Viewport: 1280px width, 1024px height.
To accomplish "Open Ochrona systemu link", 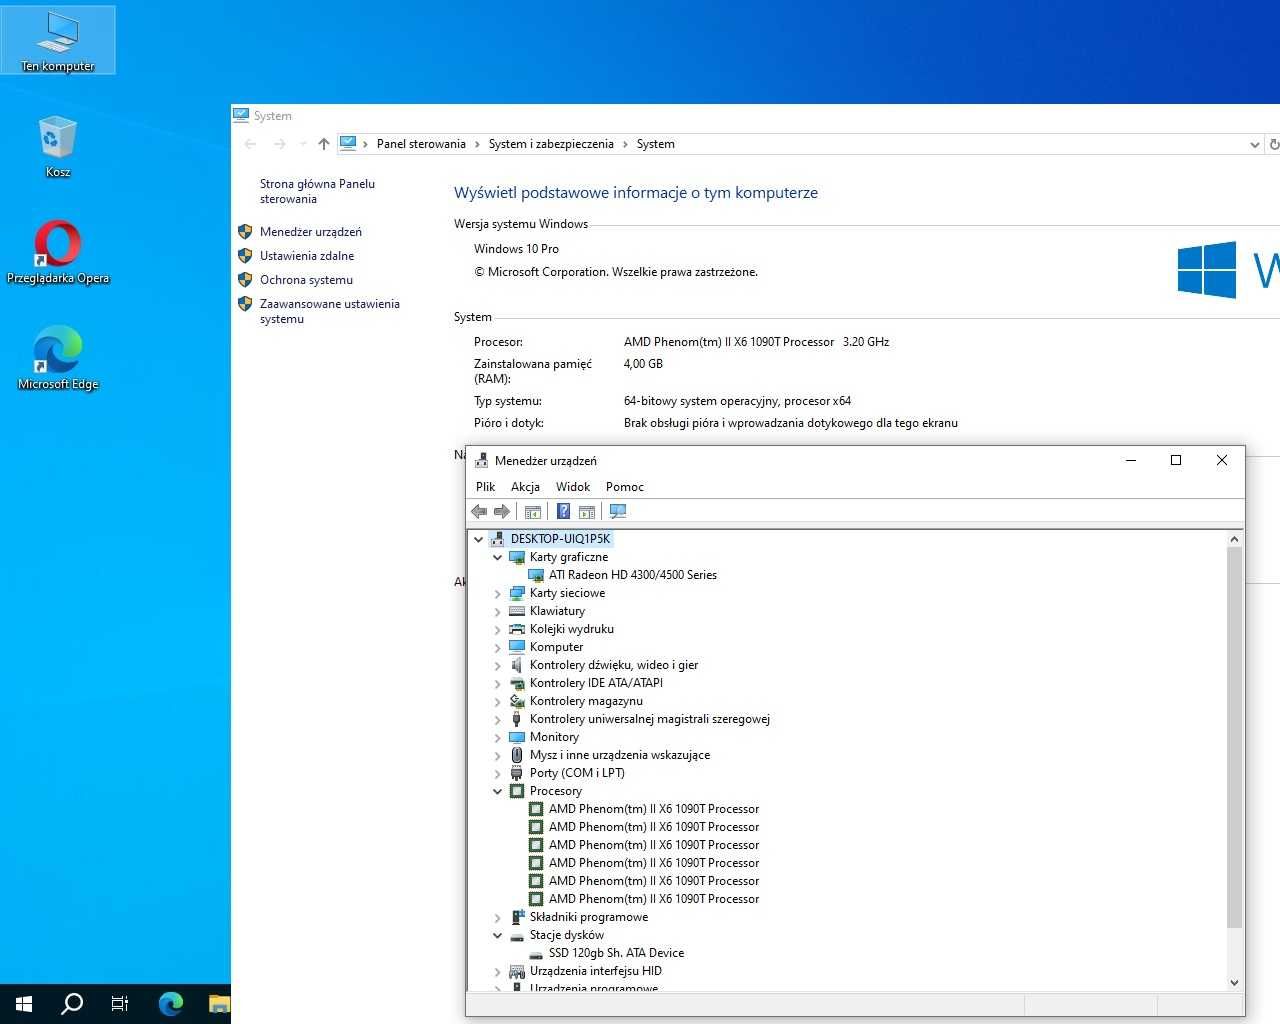I will point(306,280).
